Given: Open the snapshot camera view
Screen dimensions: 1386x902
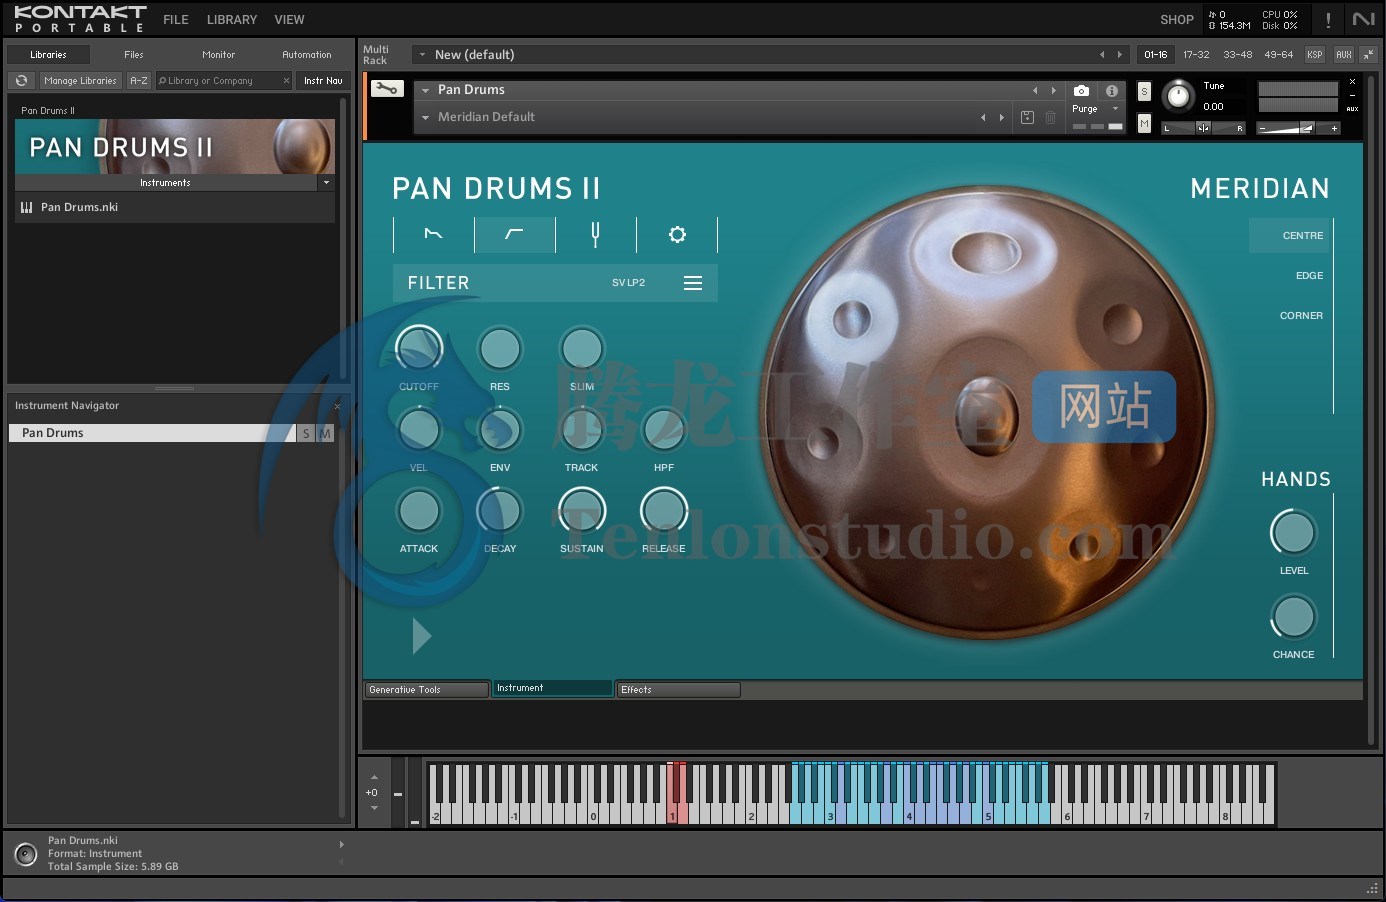Looking at the screenshot, I should coord(1081,90).
